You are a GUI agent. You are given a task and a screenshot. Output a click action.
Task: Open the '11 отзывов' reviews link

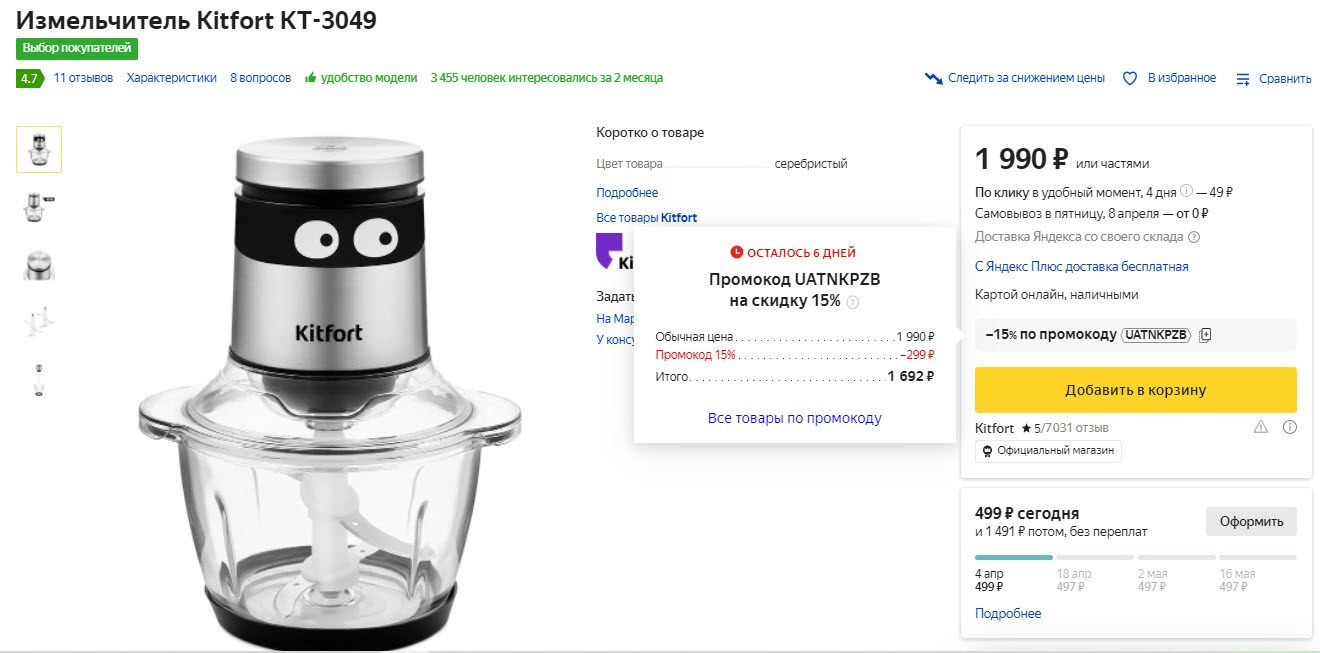point(83,78)
